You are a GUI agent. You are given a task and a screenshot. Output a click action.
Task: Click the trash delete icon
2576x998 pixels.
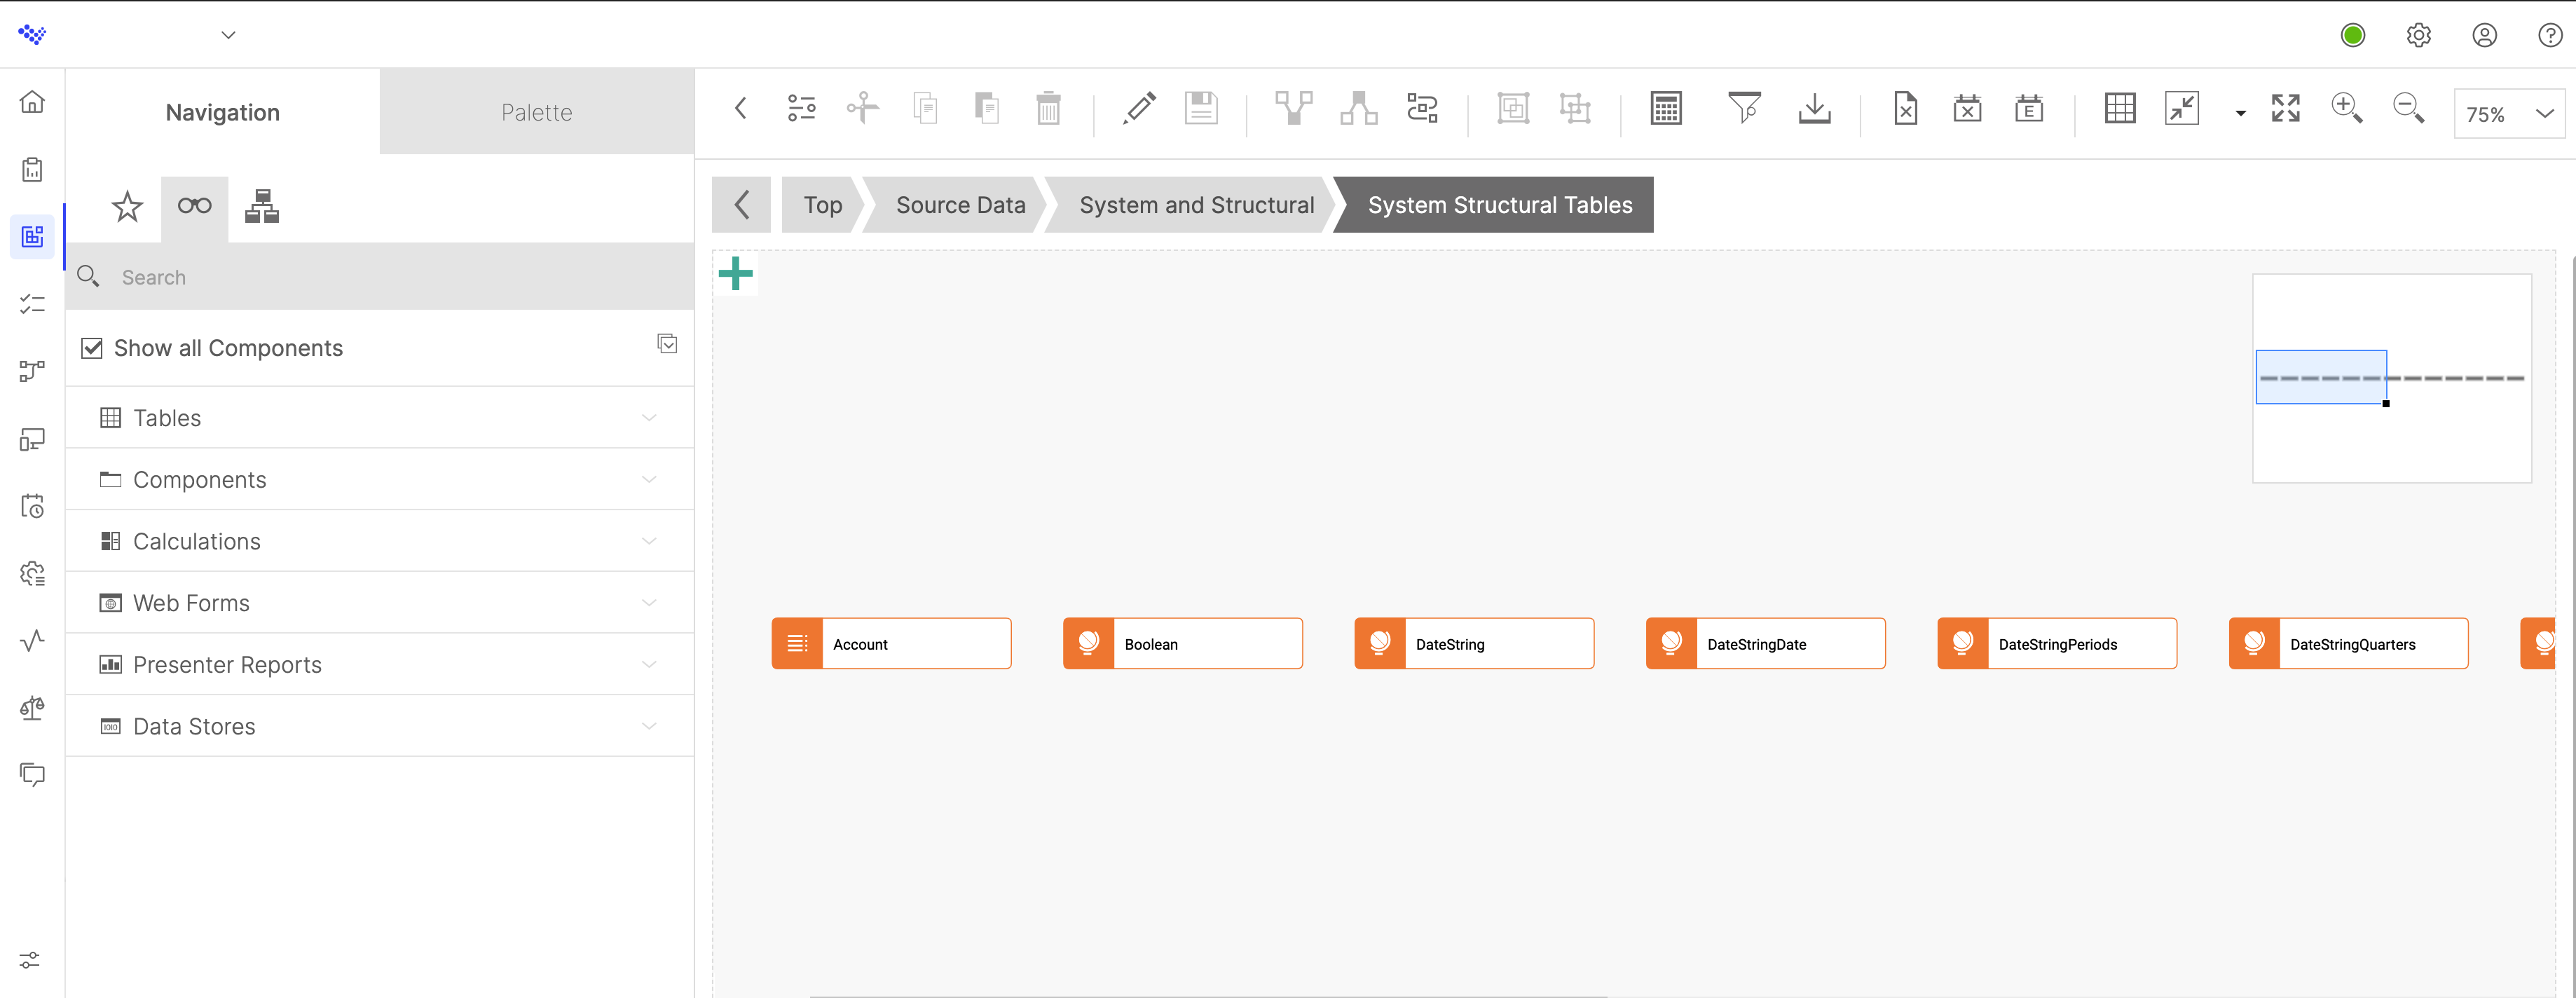tap(1048, 108)
